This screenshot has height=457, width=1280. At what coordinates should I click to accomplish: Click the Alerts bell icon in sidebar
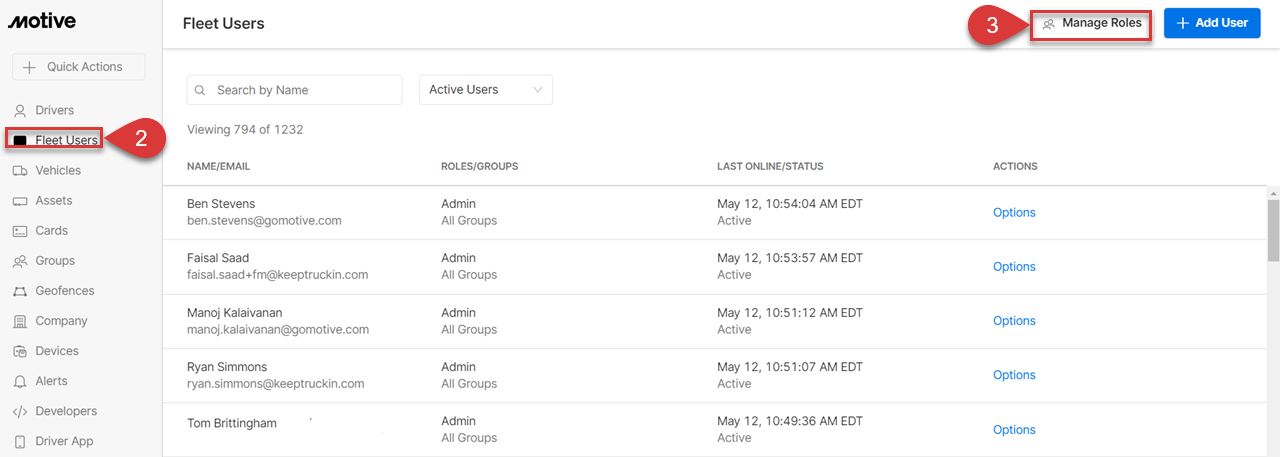tap(19, 381)
